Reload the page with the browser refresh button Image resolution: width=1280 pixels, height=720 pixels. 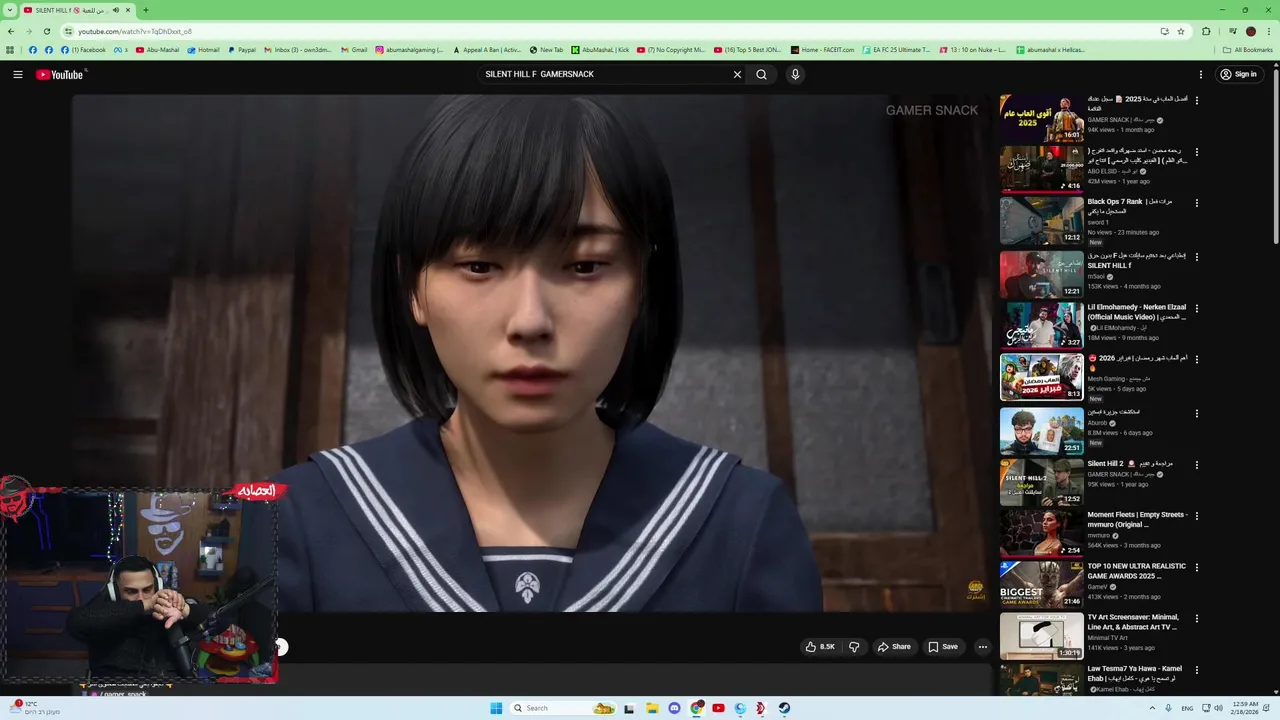point(46,31)
